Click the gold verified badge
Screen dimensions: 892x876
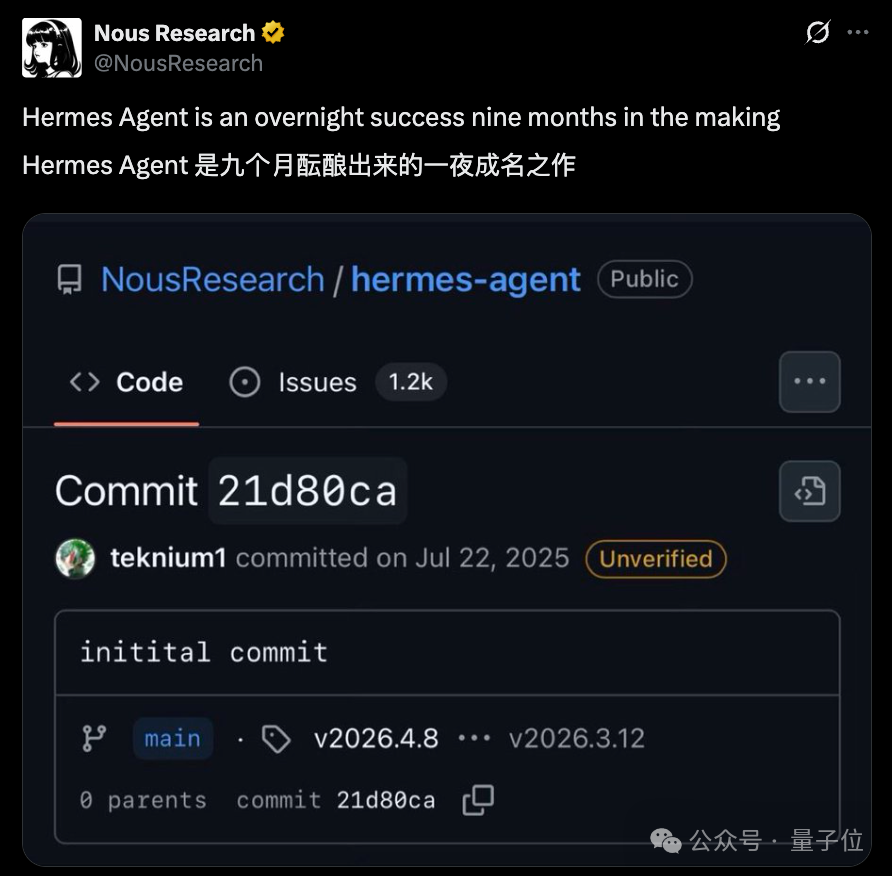coord(273,32)
